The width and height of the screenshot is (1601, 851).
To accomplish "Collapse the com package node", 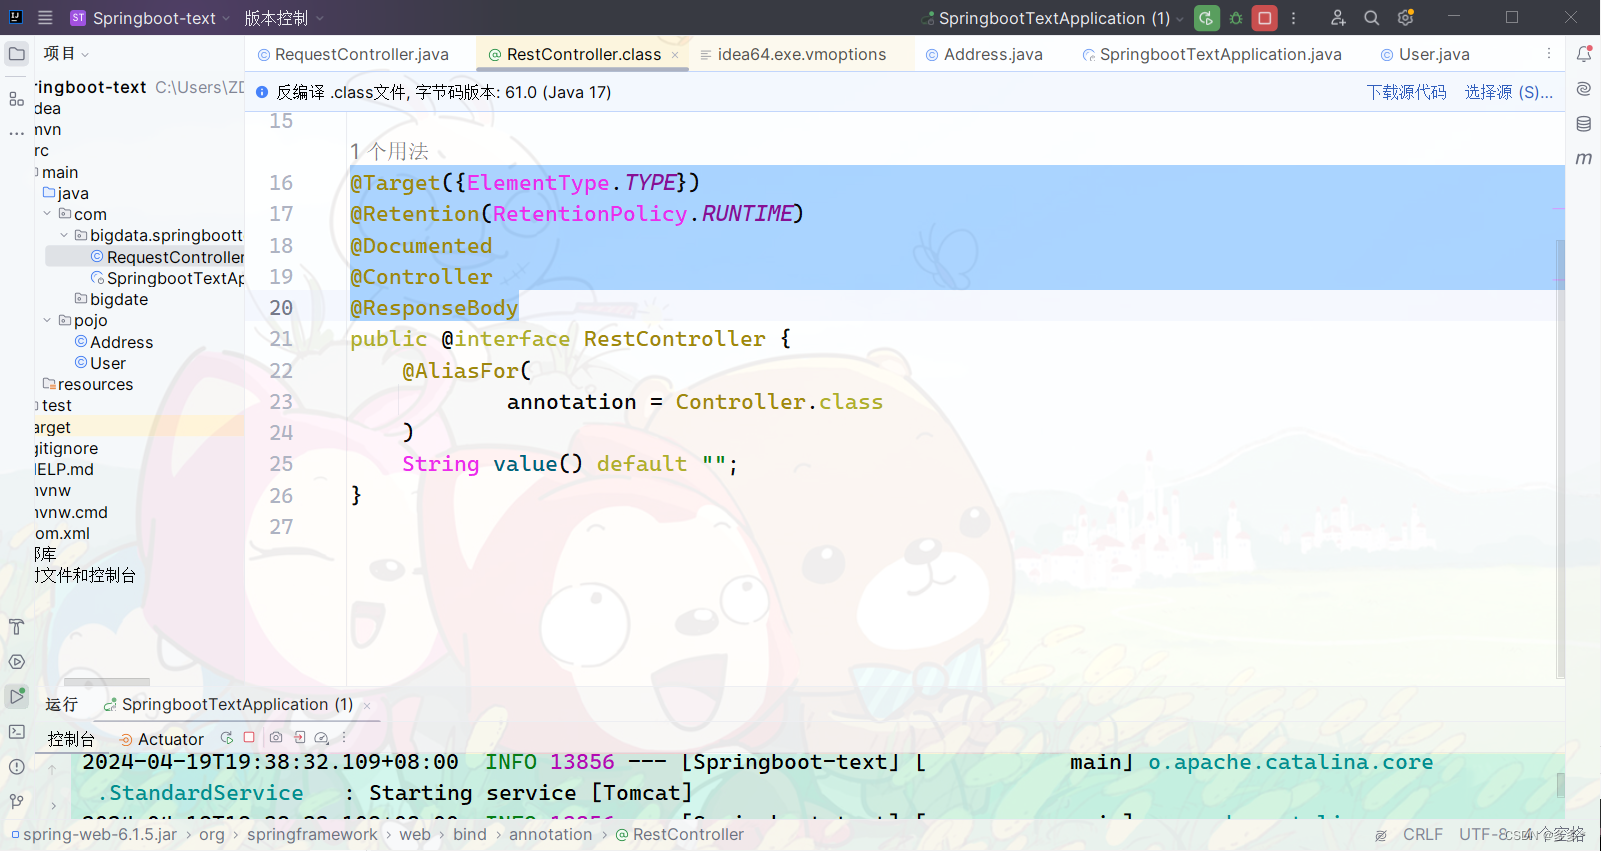I will [47, 214].
